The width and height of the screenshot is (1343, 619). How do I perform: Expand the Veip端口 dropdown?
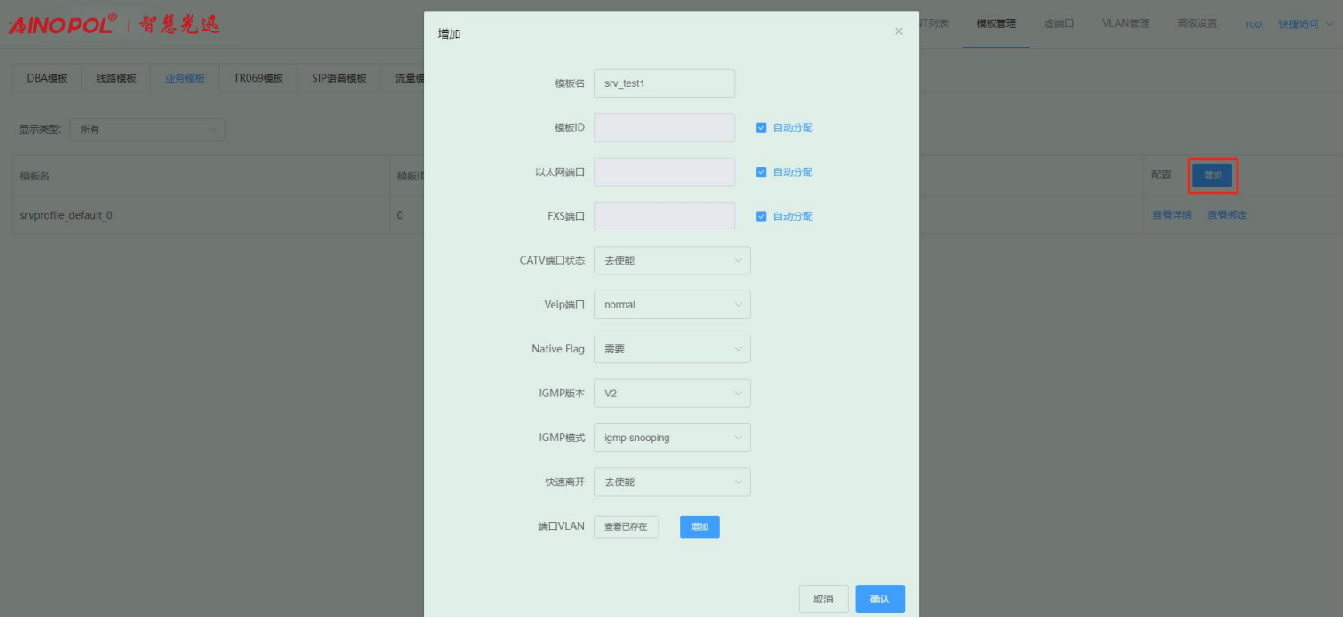(x=671, y=305)
